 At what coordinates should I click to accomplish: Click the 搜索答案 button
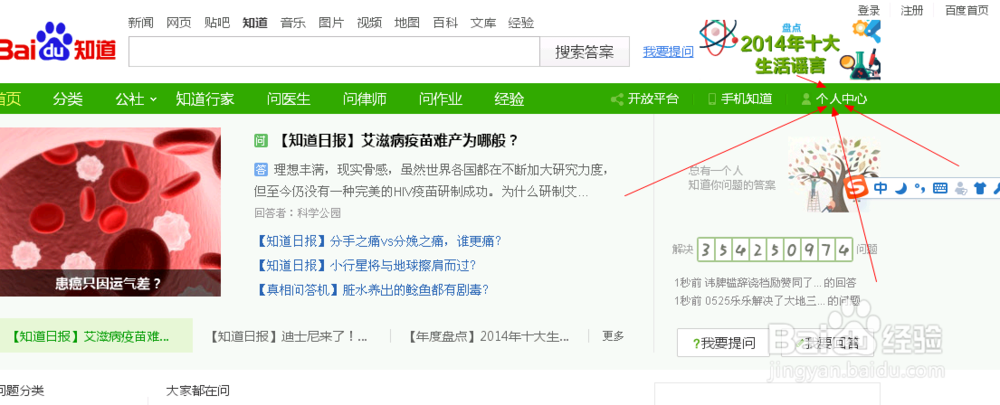584,52
